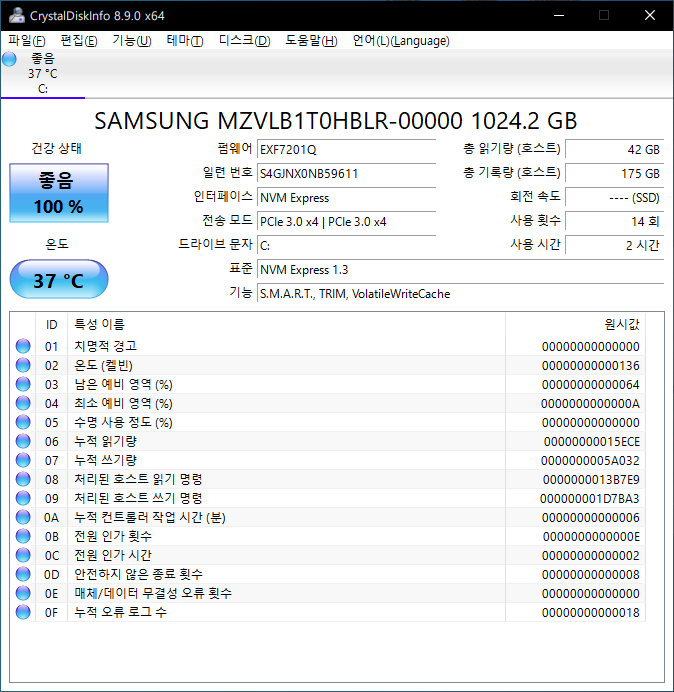The height and width of the screenshot is (692, 674).
Task: Select the 전원 인가 횟수 attribute name
Action: tap(113, 536)
